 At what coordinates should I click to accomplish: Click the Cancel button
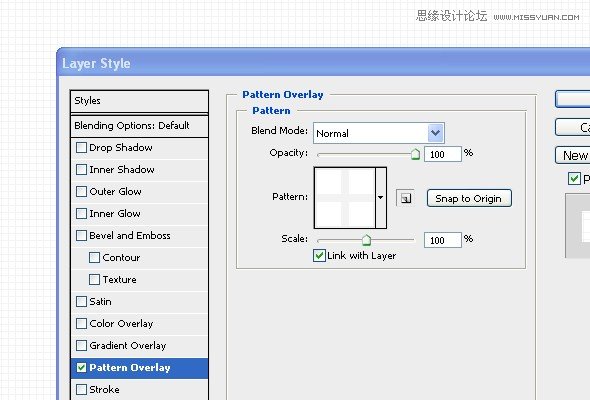coord(572,127)
